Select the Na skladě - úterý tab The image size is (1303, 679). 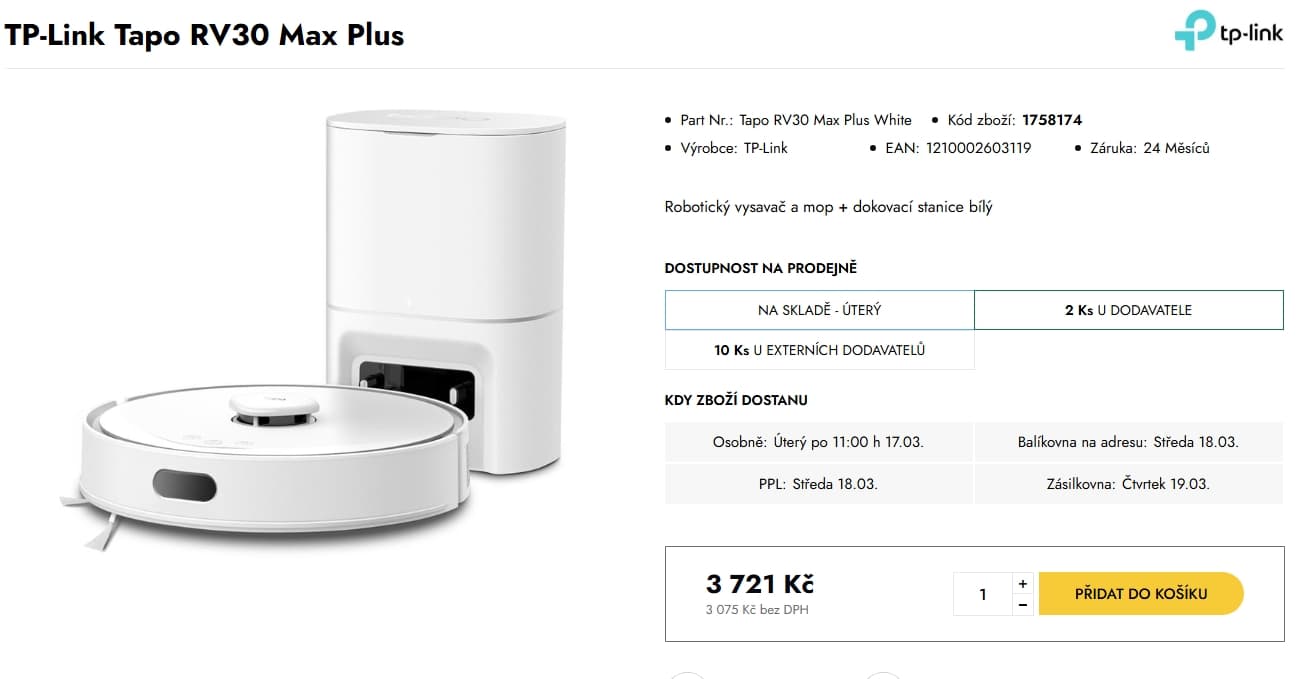tap(819, 310)
